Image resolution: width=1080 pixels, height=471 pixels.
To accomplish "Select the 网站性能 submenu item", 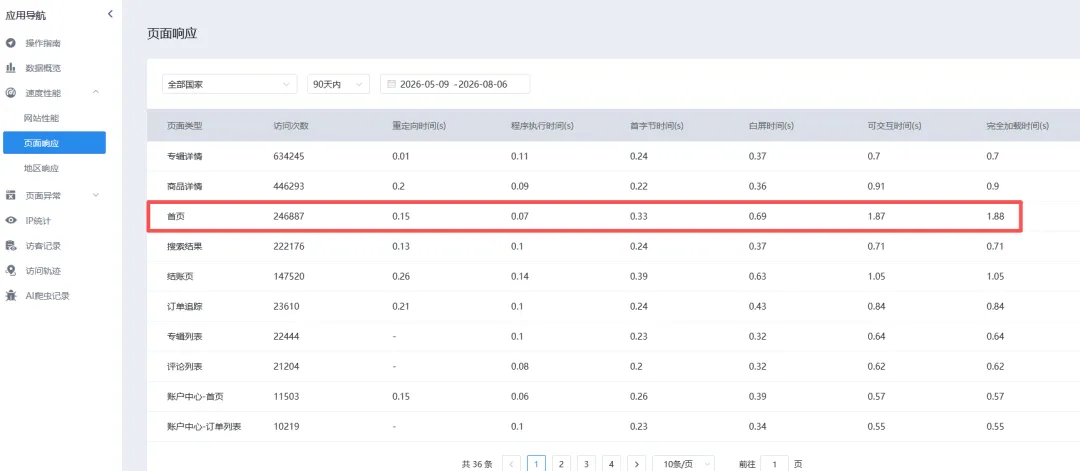I will (41, 118).
